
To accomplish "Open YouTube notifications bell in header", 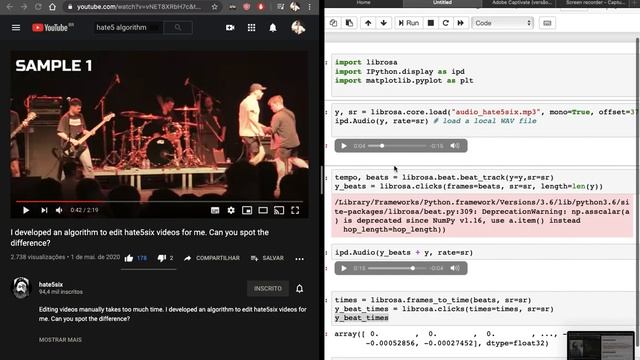I will 273,27.
